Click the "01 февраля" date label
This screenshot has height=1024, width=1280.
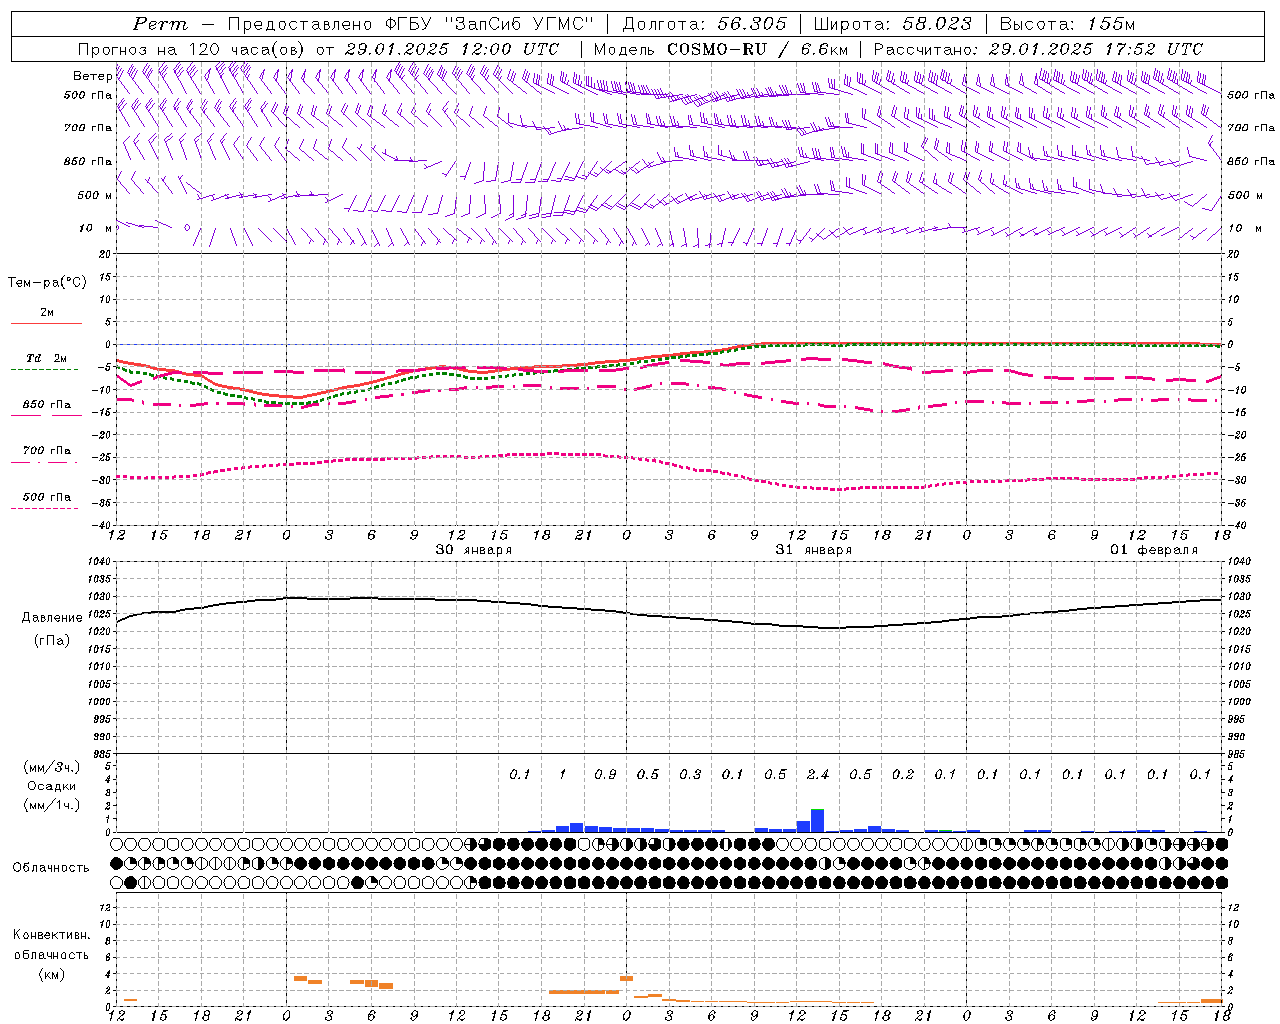click(x=1154, y=550)
